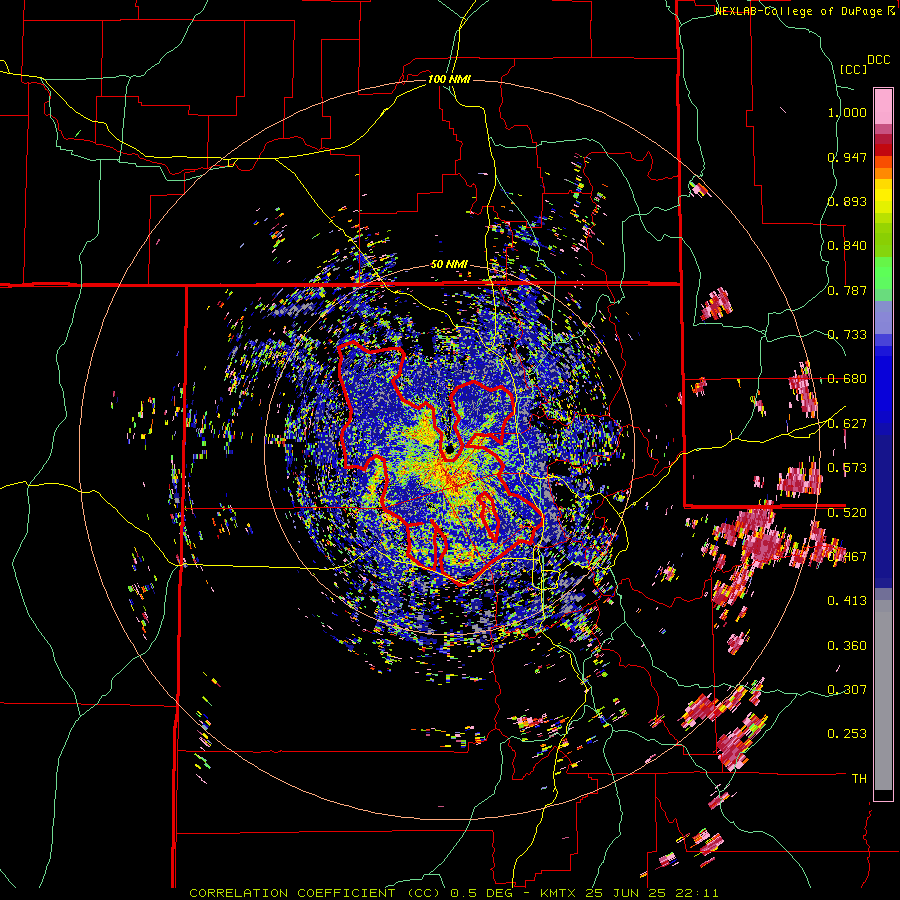Click the [CC] legend heading
This screenshot has width=900, height=900.
[x=854, y=69]
